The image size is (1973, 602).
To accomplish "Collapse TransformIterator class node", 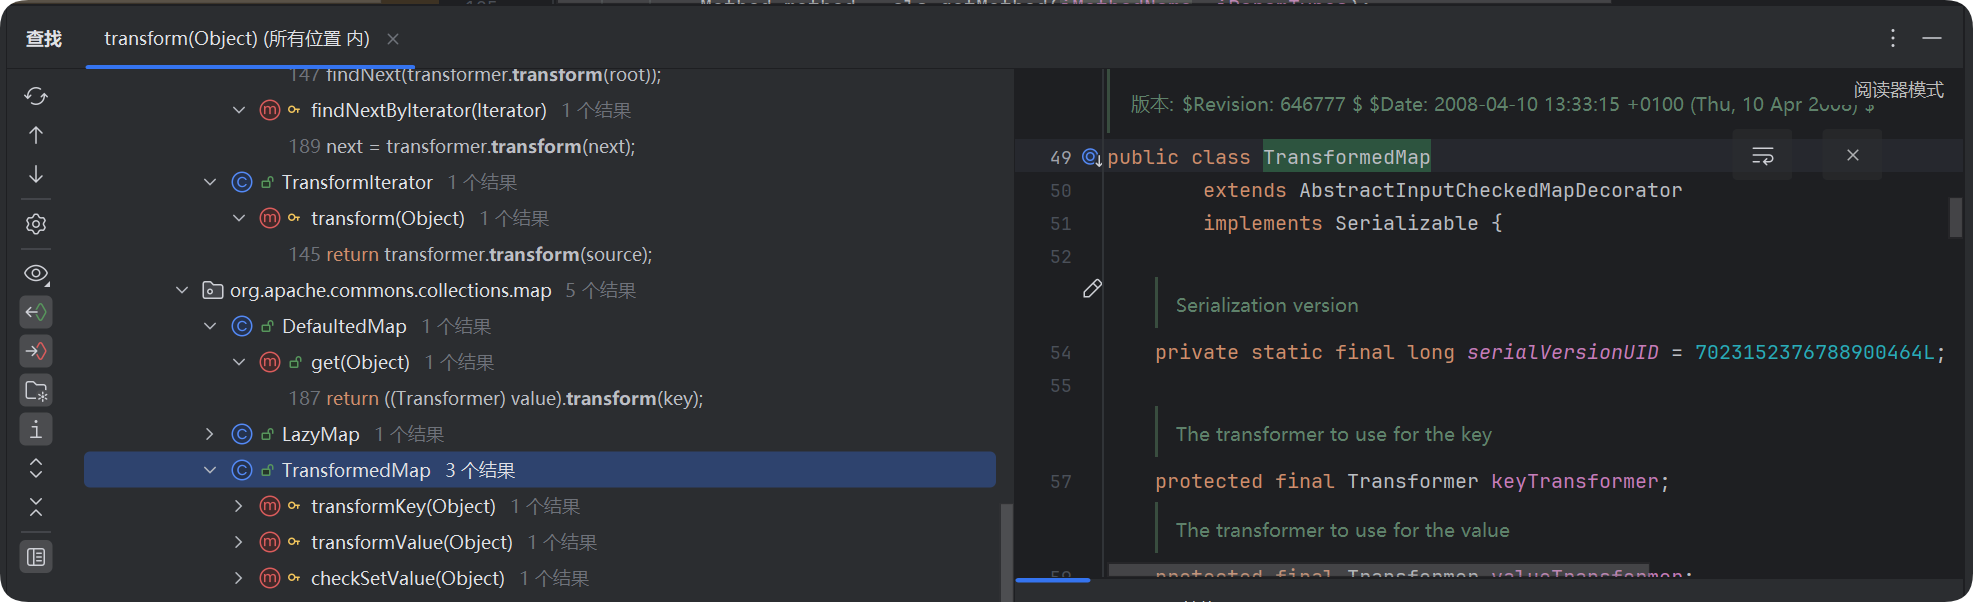I will (x=210, y=182).
